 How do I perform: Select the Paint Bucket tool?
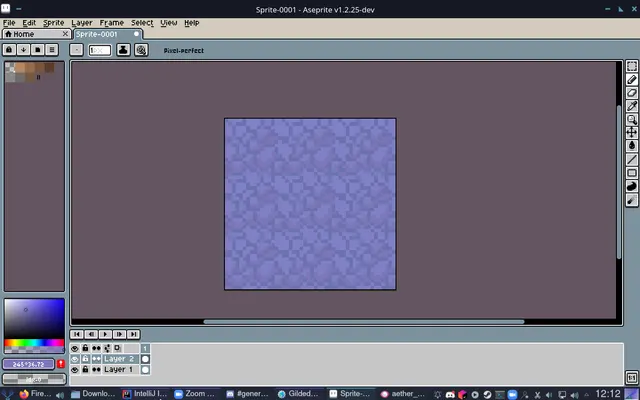(631, 146)
